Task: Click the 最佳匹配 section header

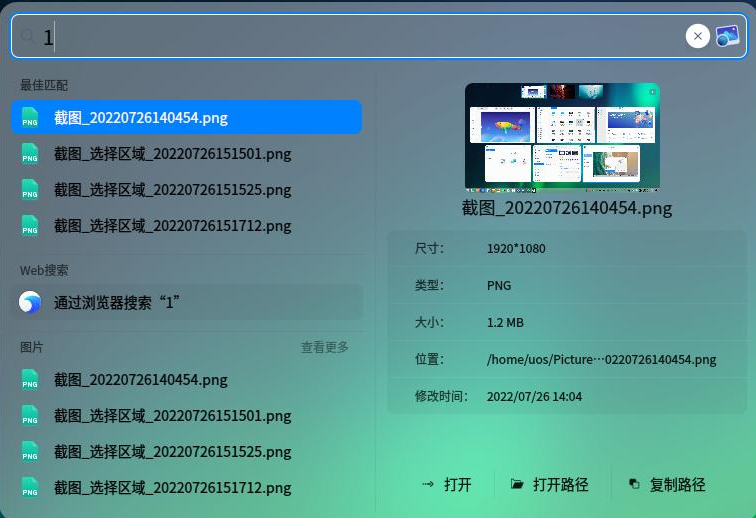Action: click(43, 85)
